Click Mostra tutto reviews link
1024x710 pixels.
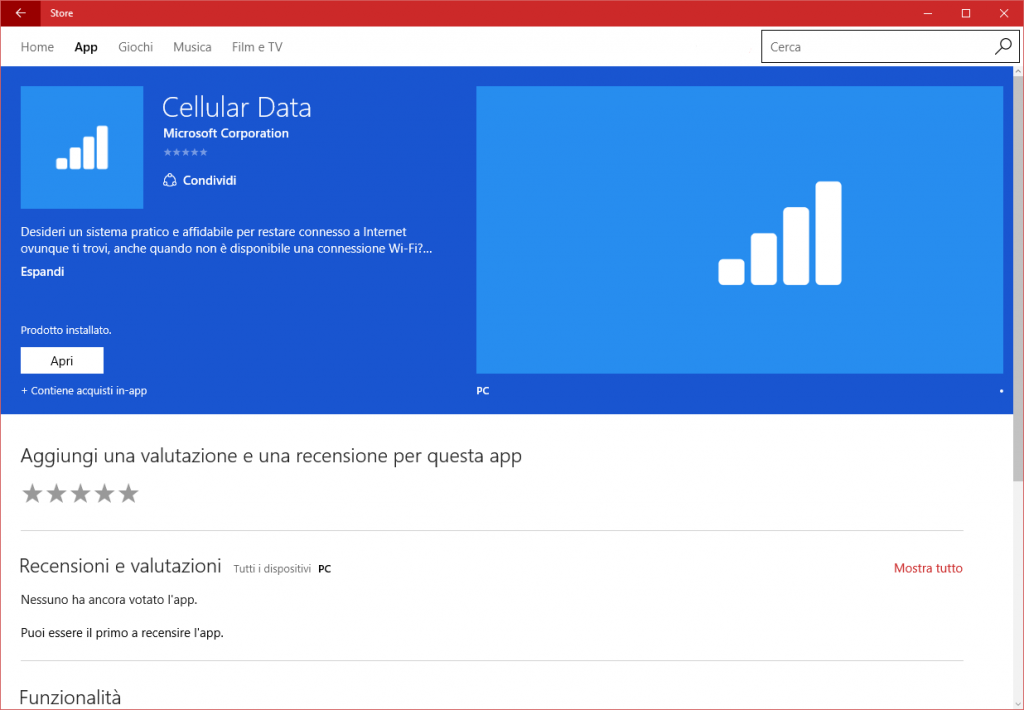click(928, 568)
